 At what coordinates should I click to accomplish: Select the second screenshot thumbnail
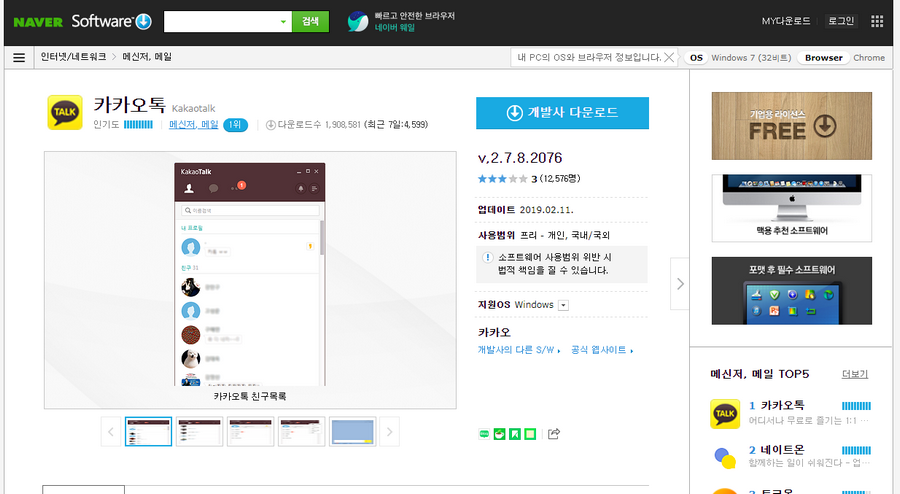click(199, 431)
